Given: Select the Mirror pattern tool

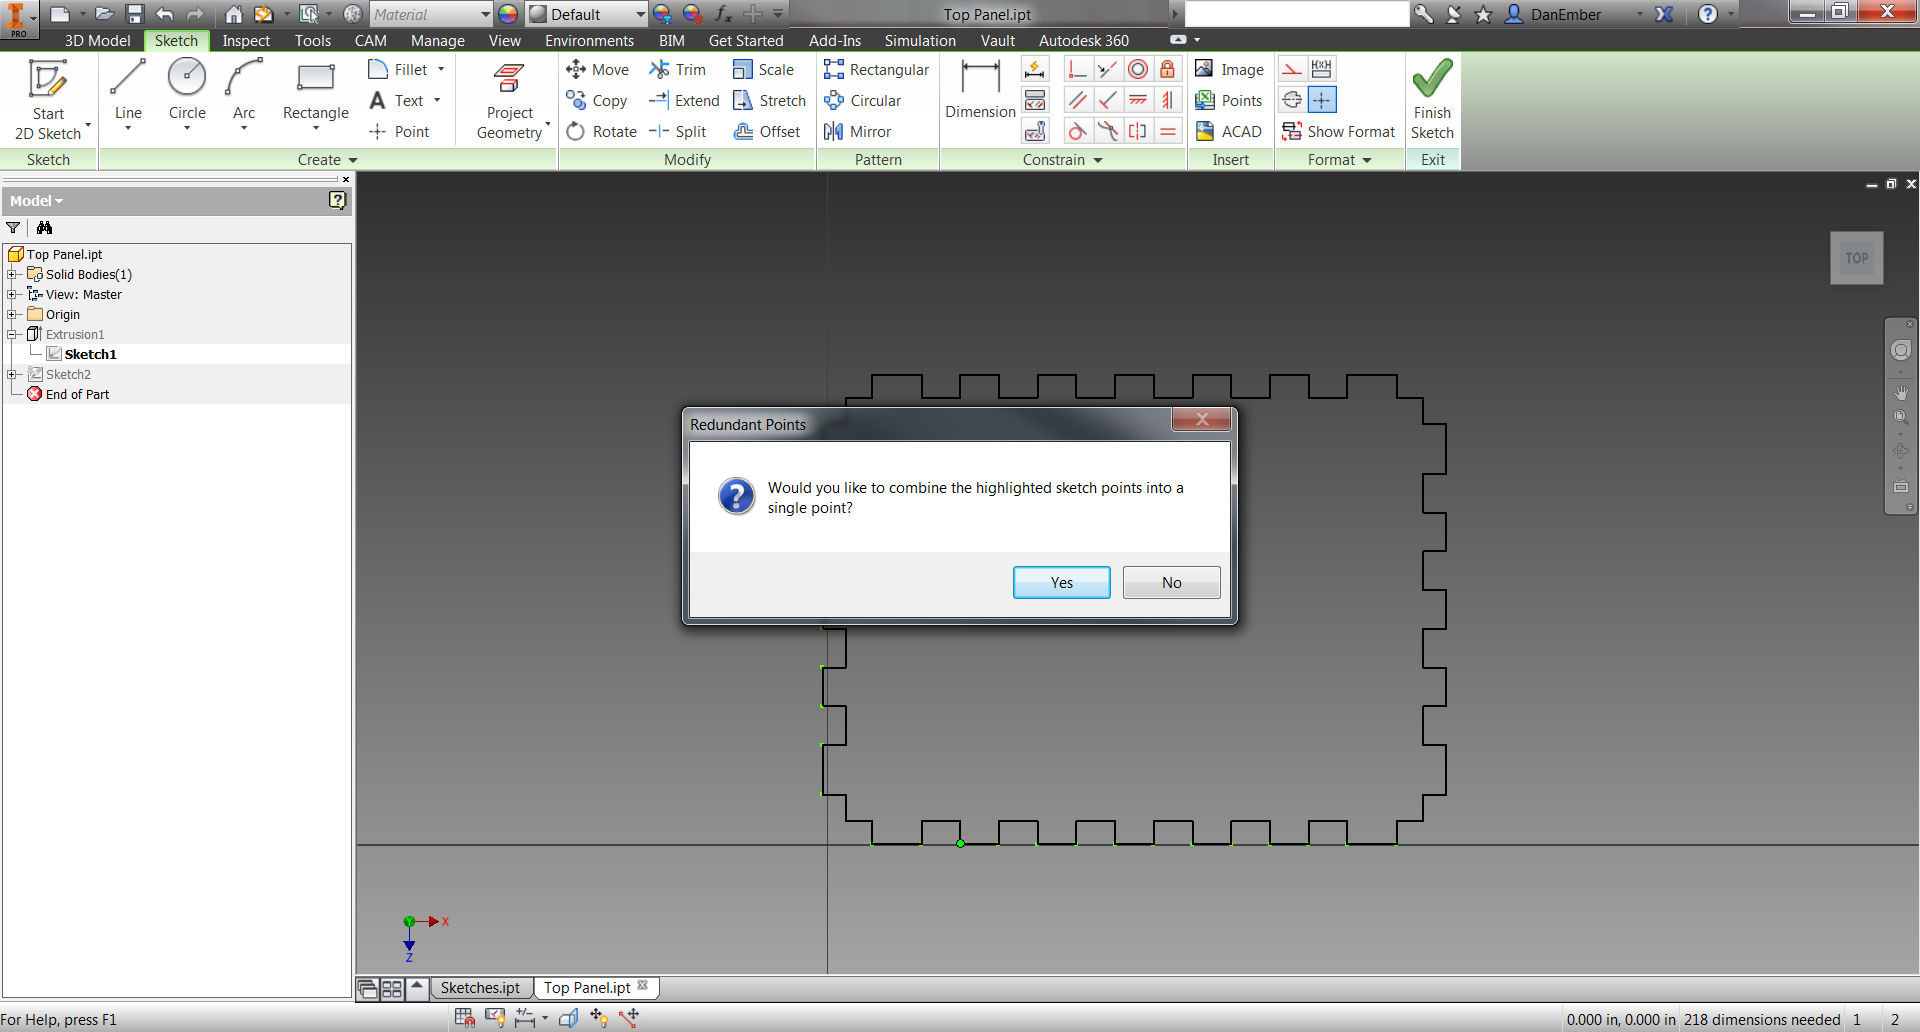Looking at the screenshot, I should [857, 131].
